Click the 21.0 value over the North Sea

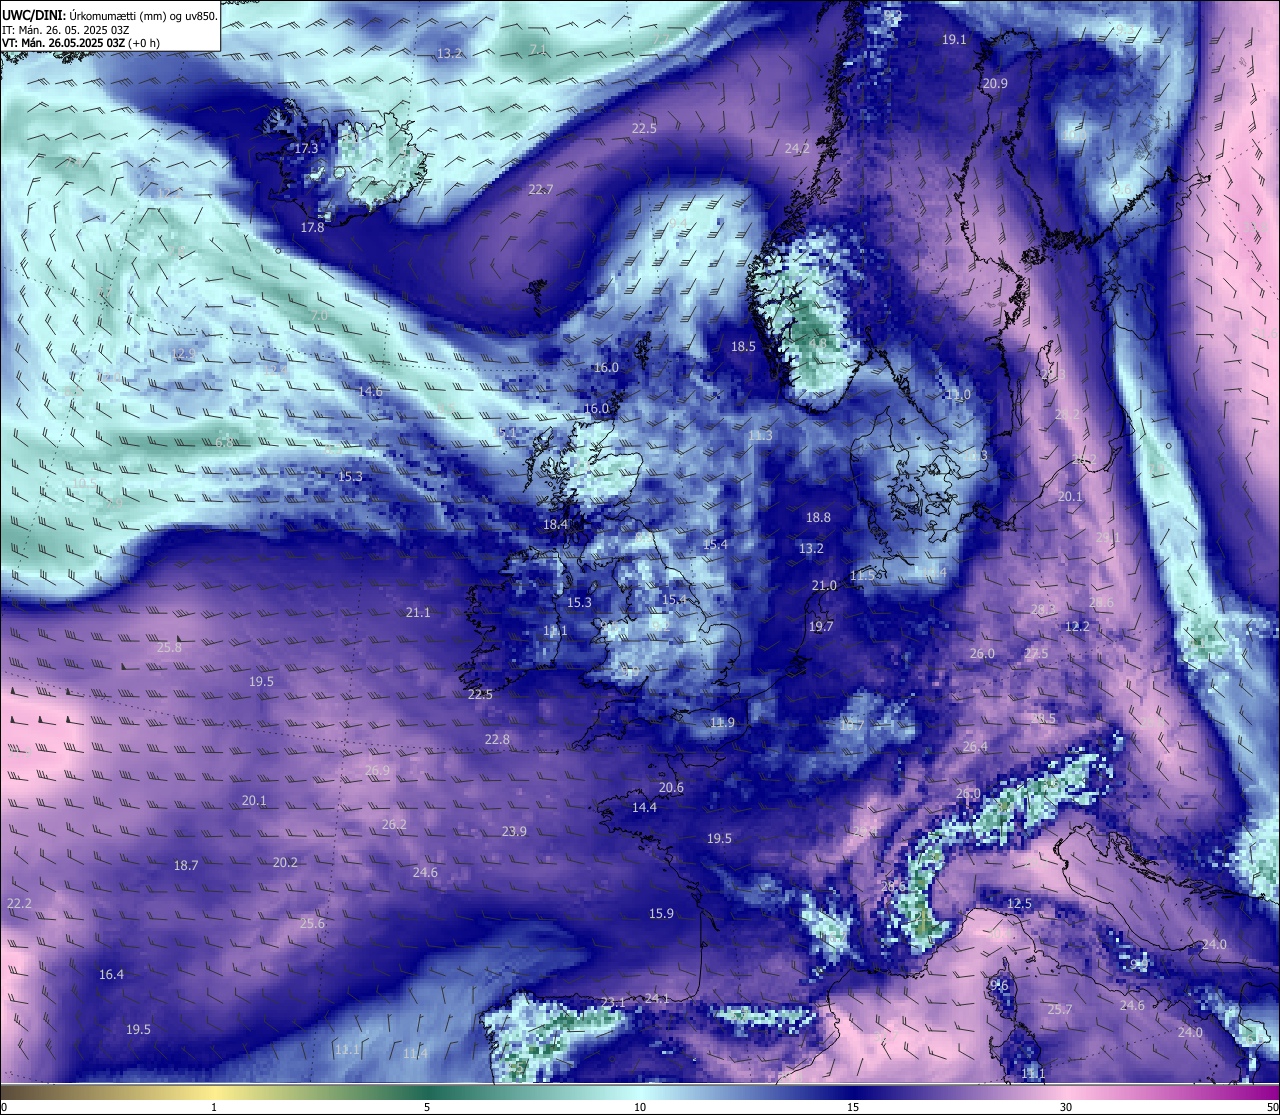pos(824,586)
